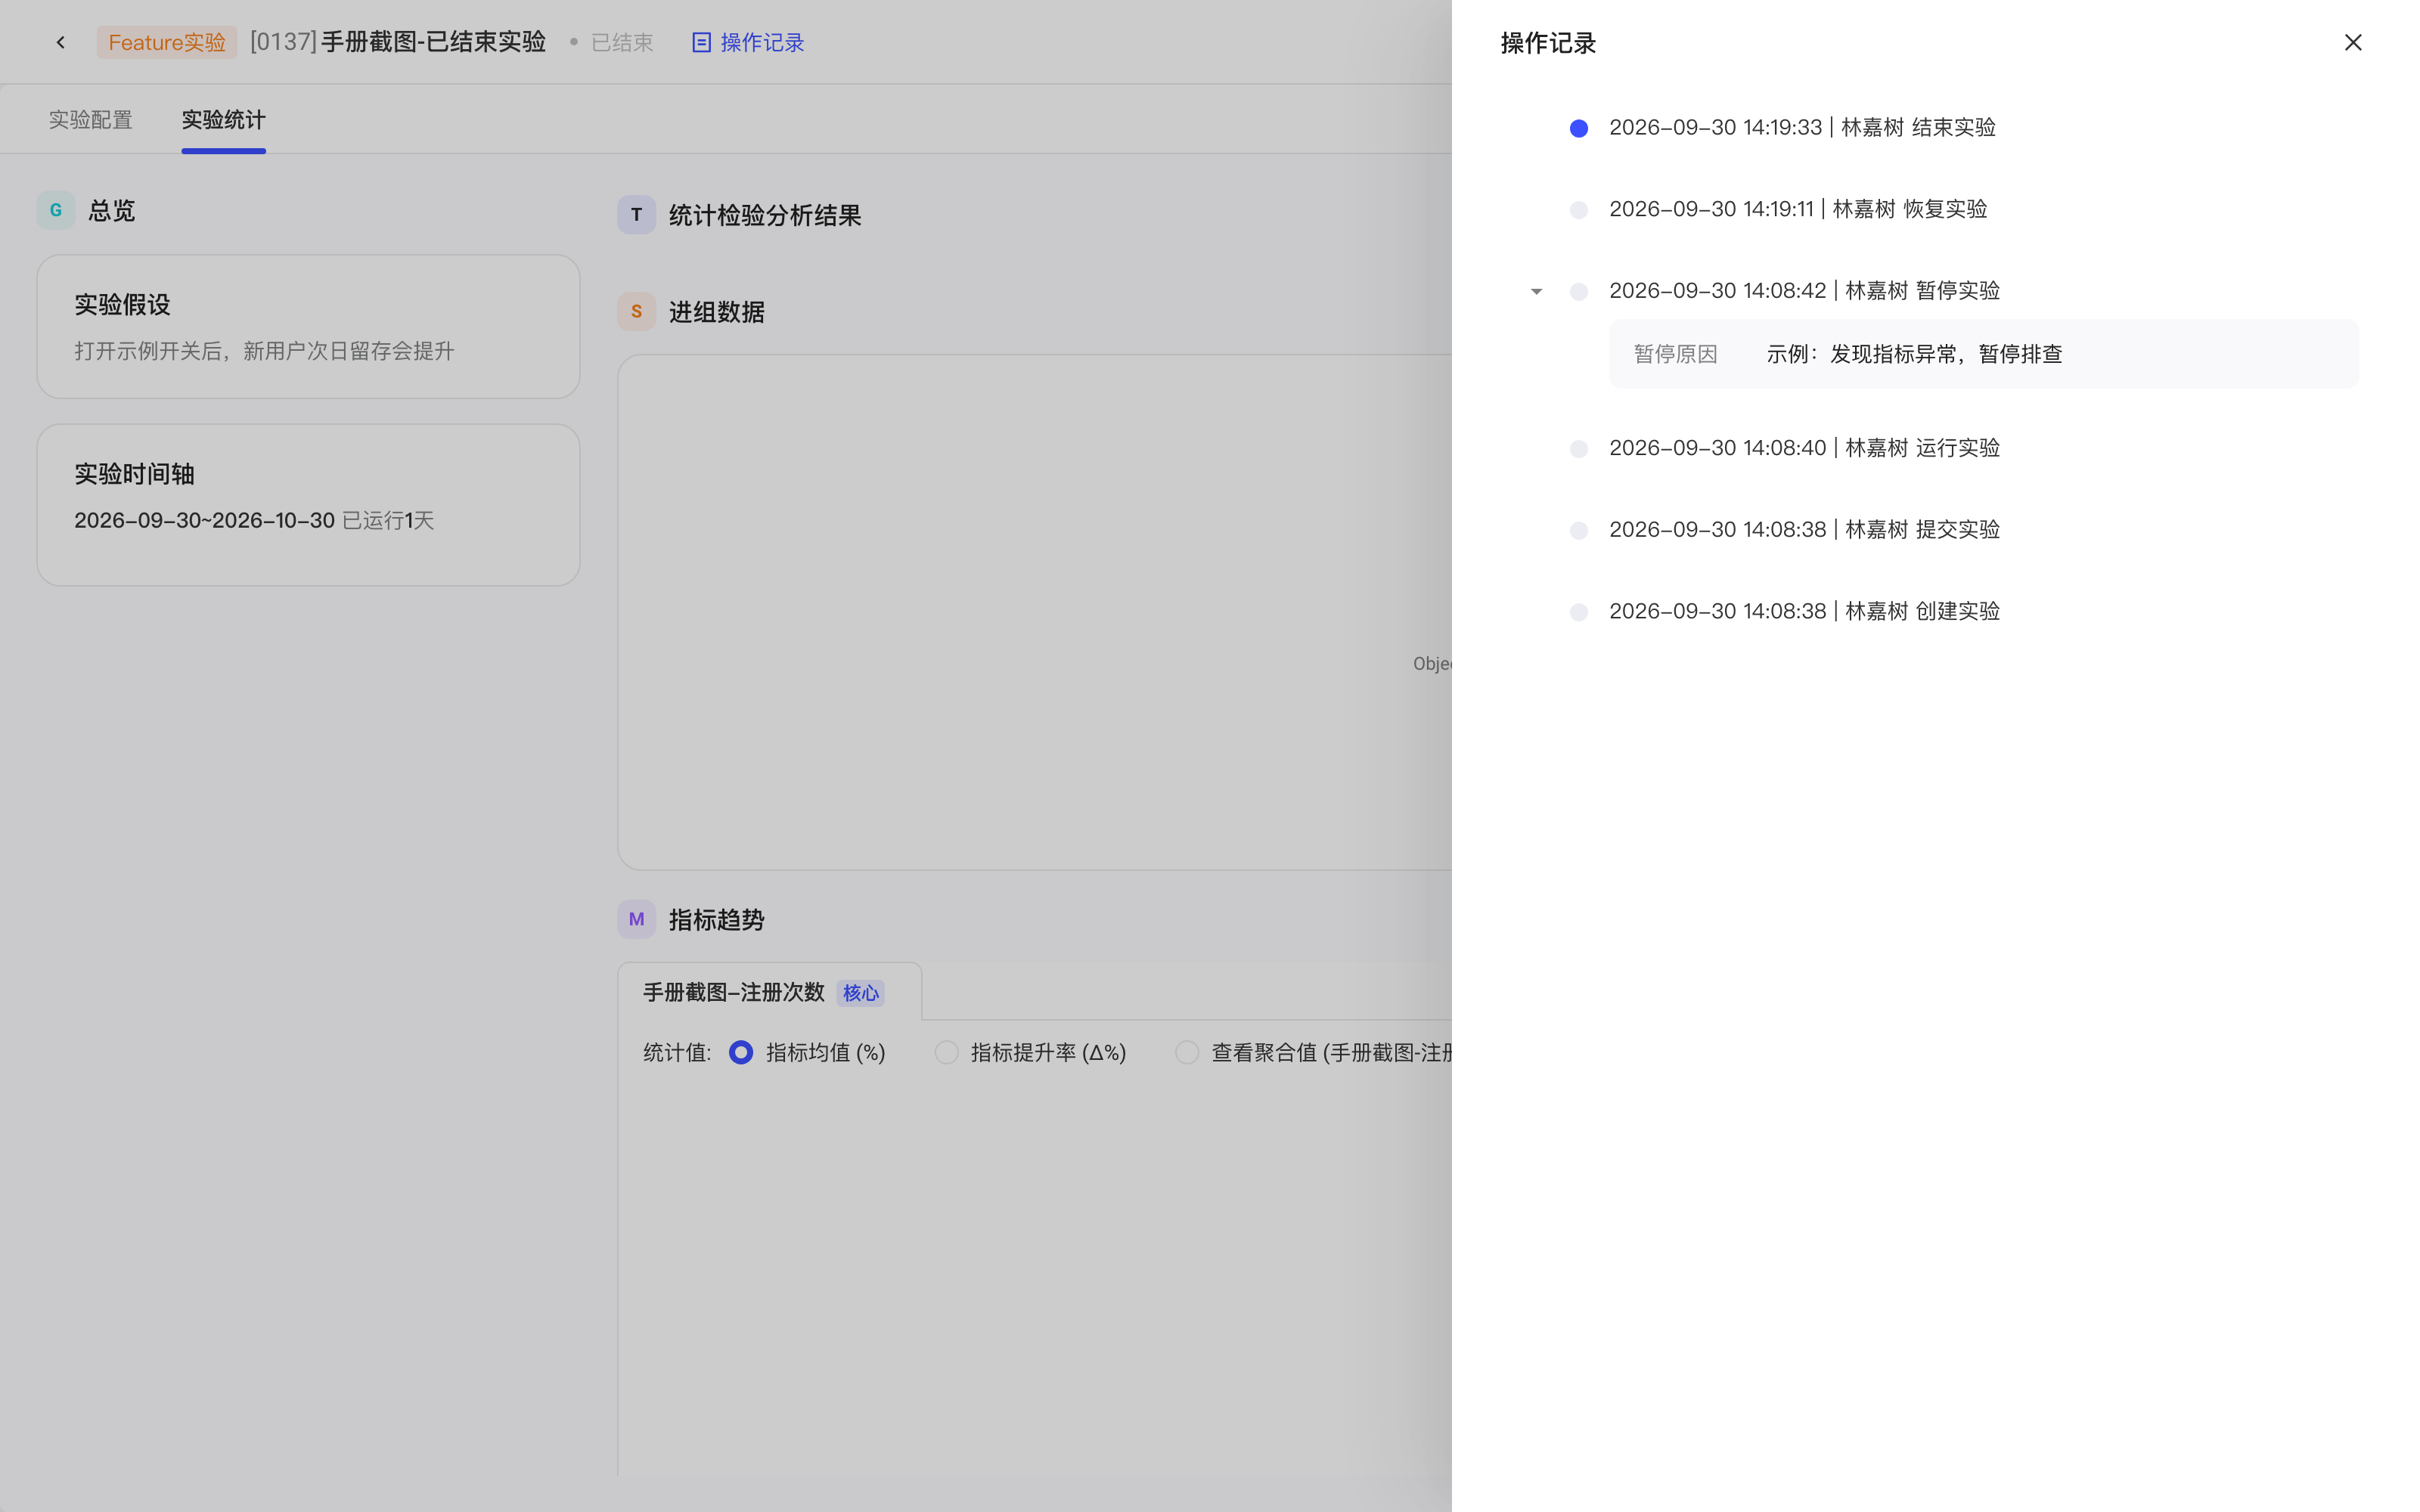Click the timeline dot for 恢复实验 record
Screen dimensions: 2420x1512
tap(1579, 210)
